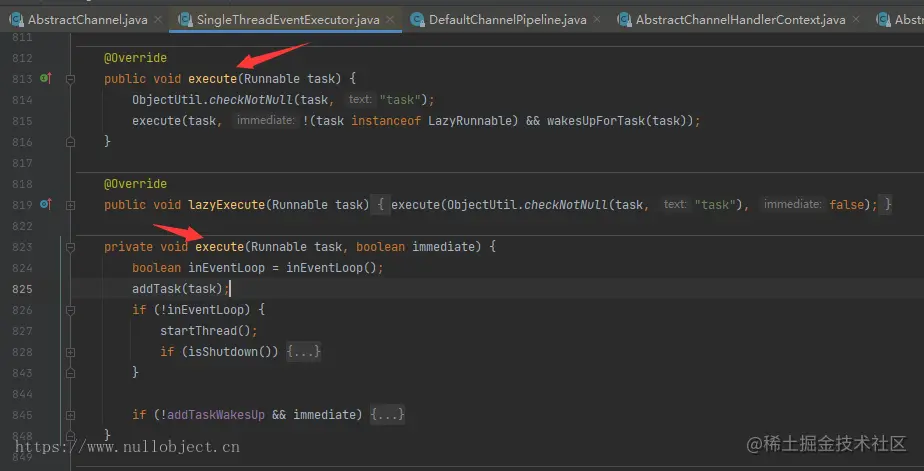
Task: Click the {...} placeholder after '&& immediate)'
Action: coord(388,415)
